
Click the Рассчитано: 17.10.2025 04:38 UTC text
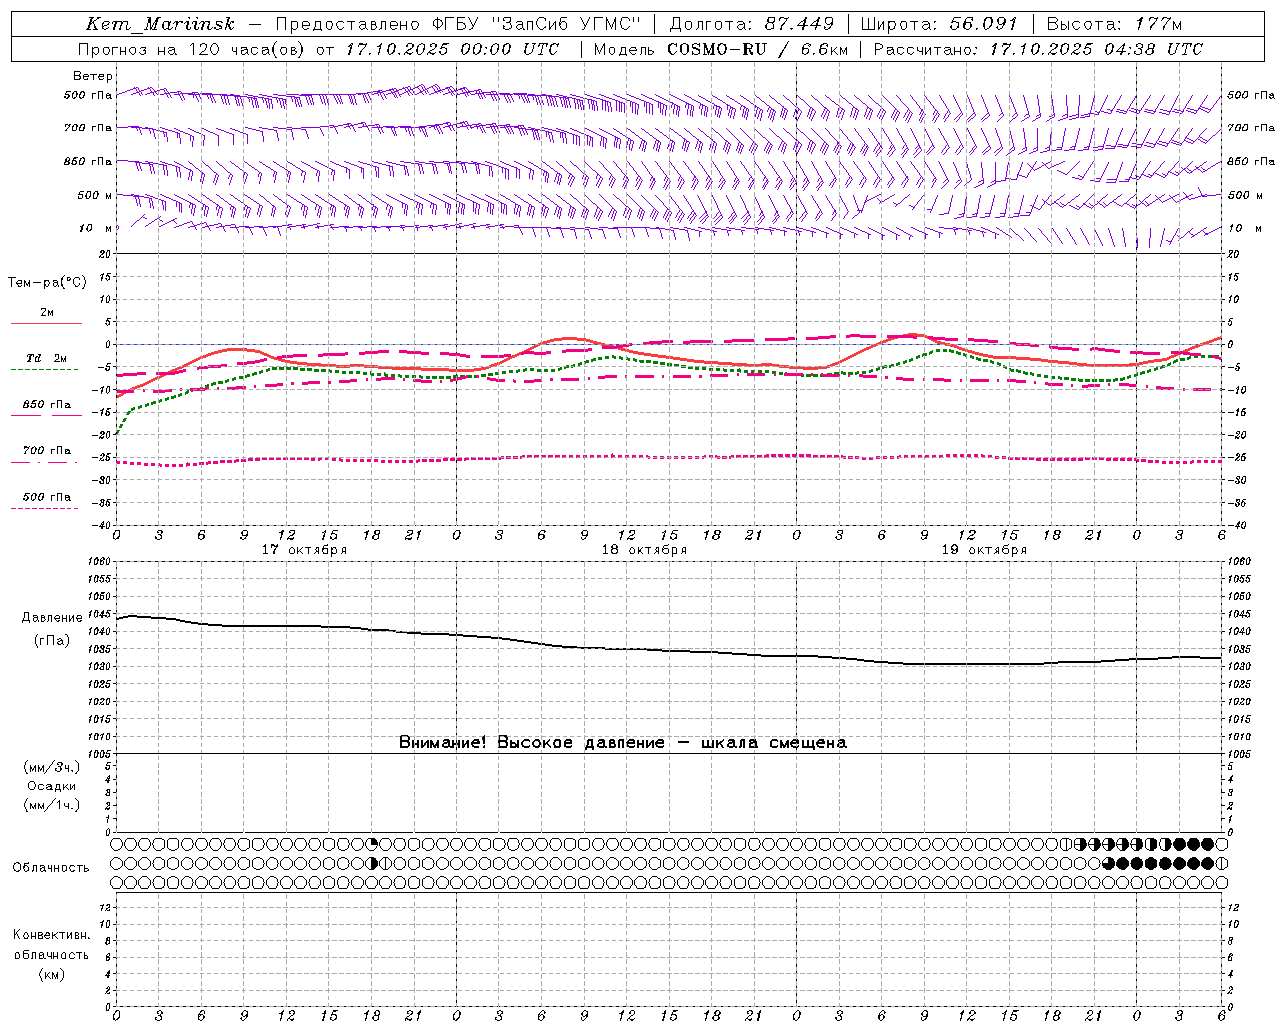point(1038,49)
